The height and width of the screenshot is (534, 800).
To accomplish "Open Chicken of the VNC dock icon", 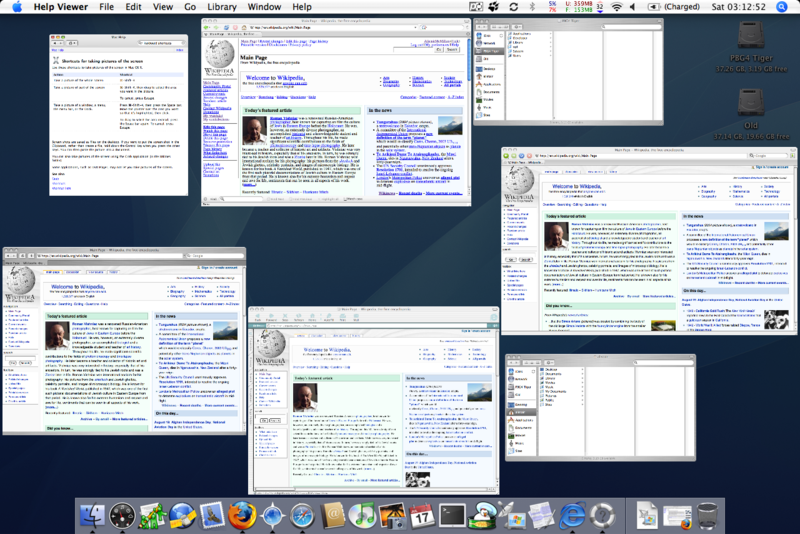I will click(x=483, y=515).
